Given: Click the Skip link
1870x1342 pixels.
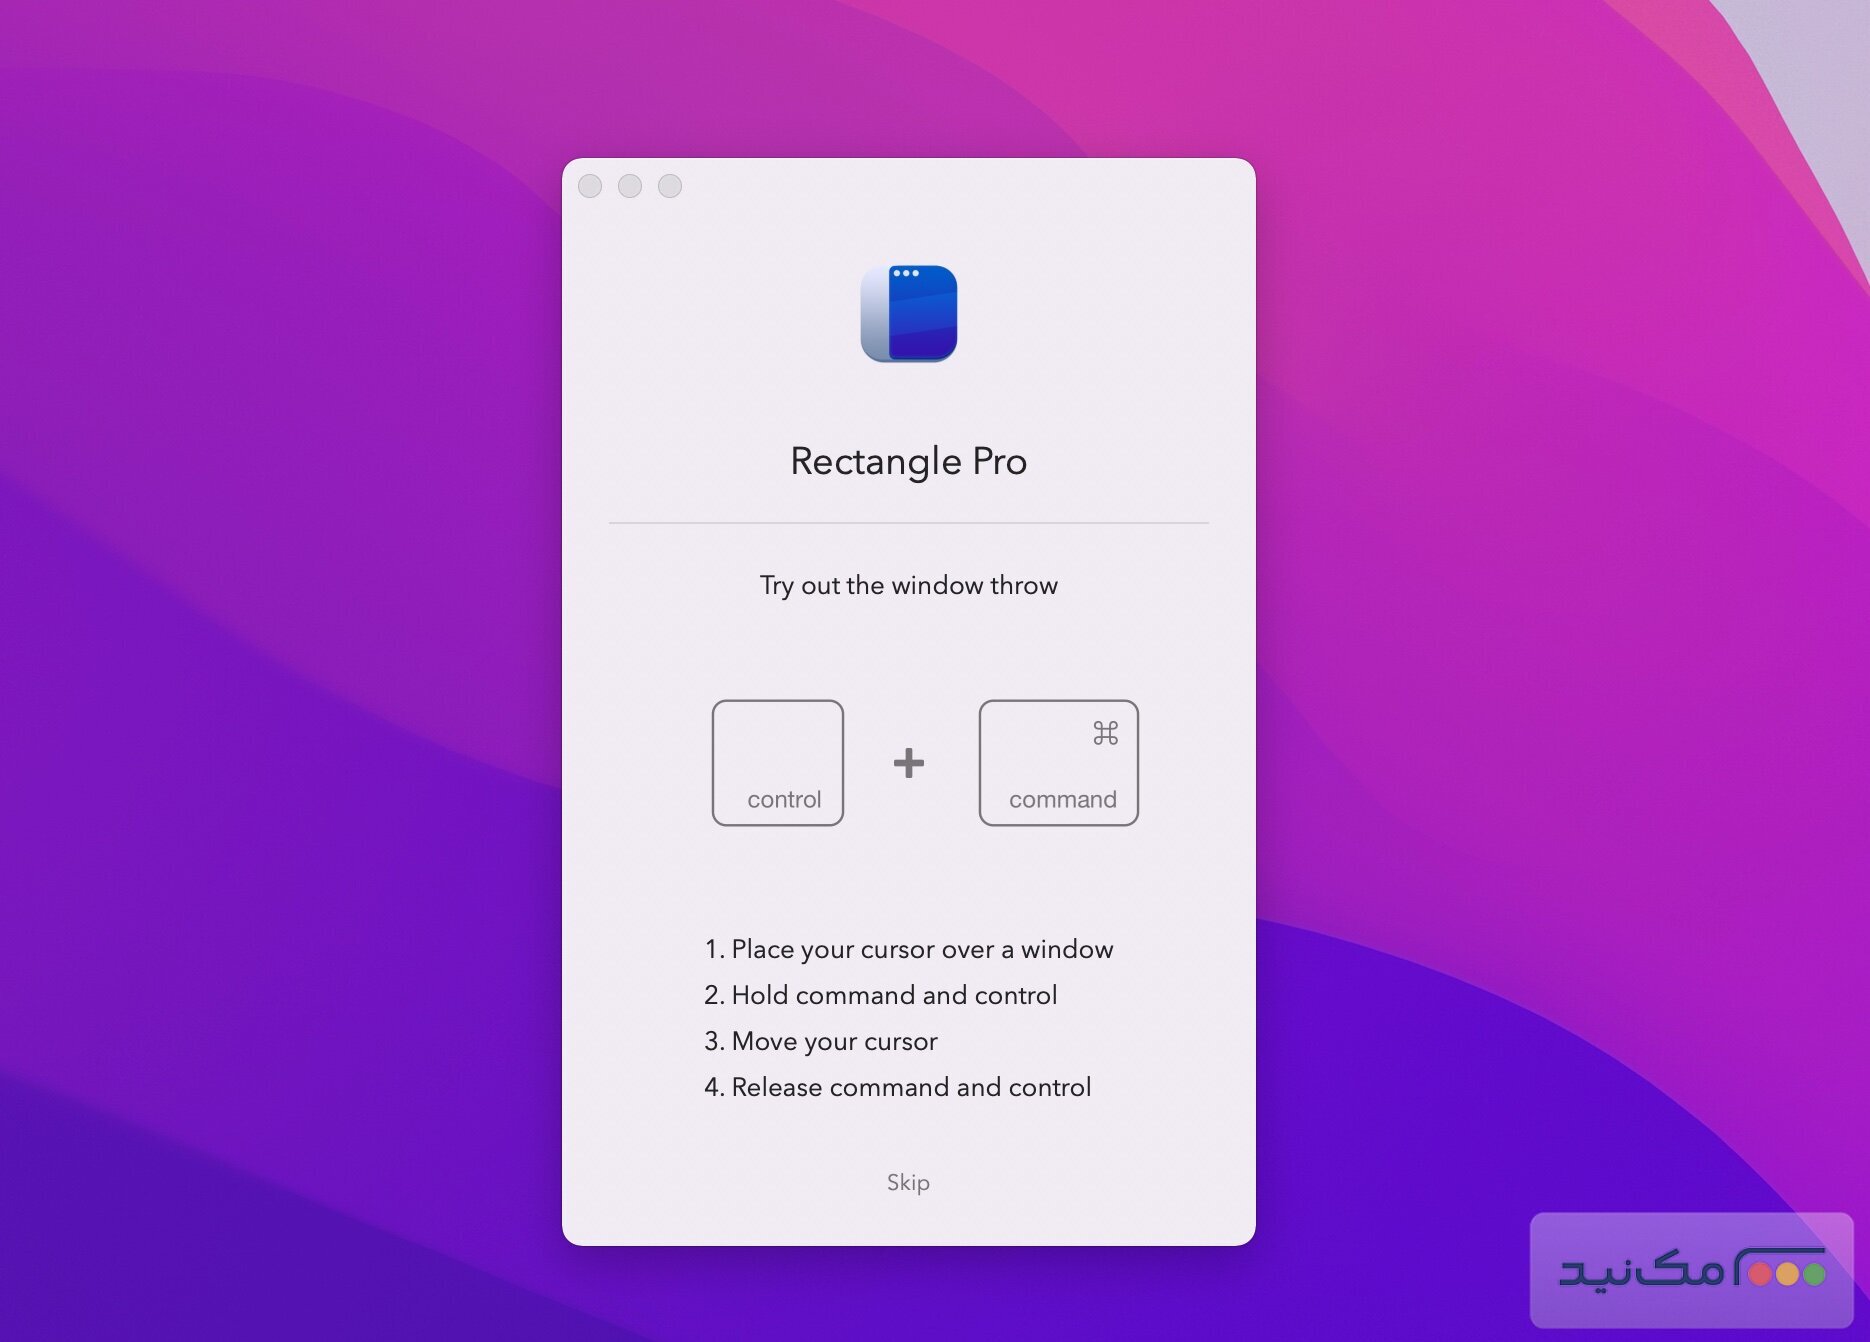Looking at the screenshot, I should tap(906, 1182).
